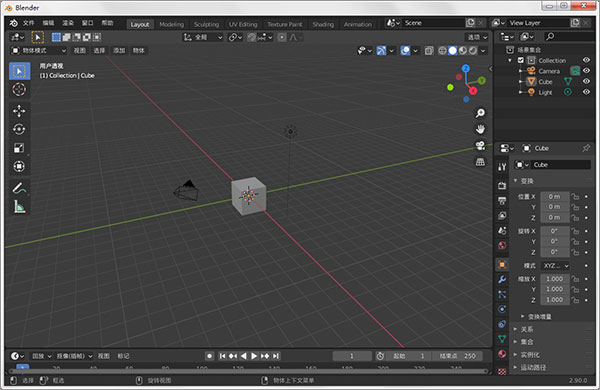Open the viewport shading options dropdown arrow

(483, 51)
